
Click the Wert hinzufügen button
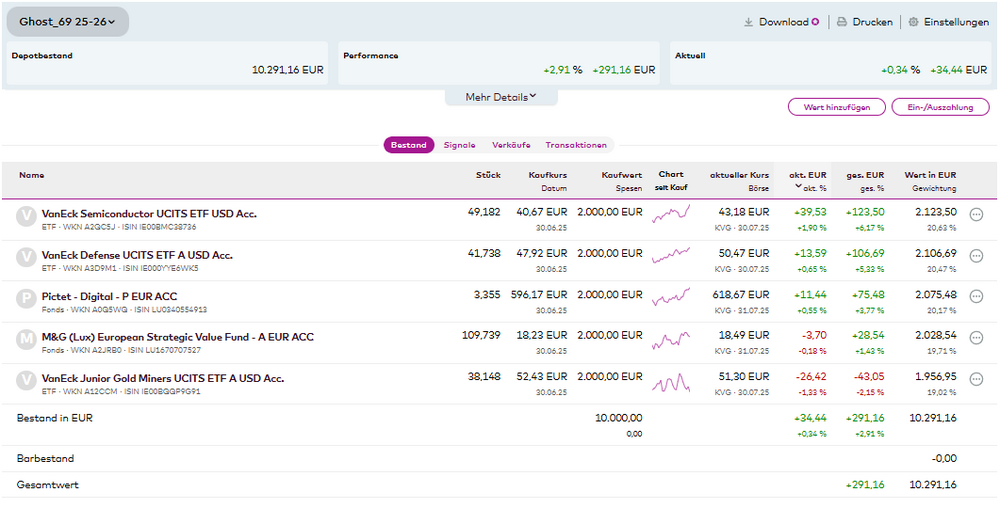click(836, 107)
